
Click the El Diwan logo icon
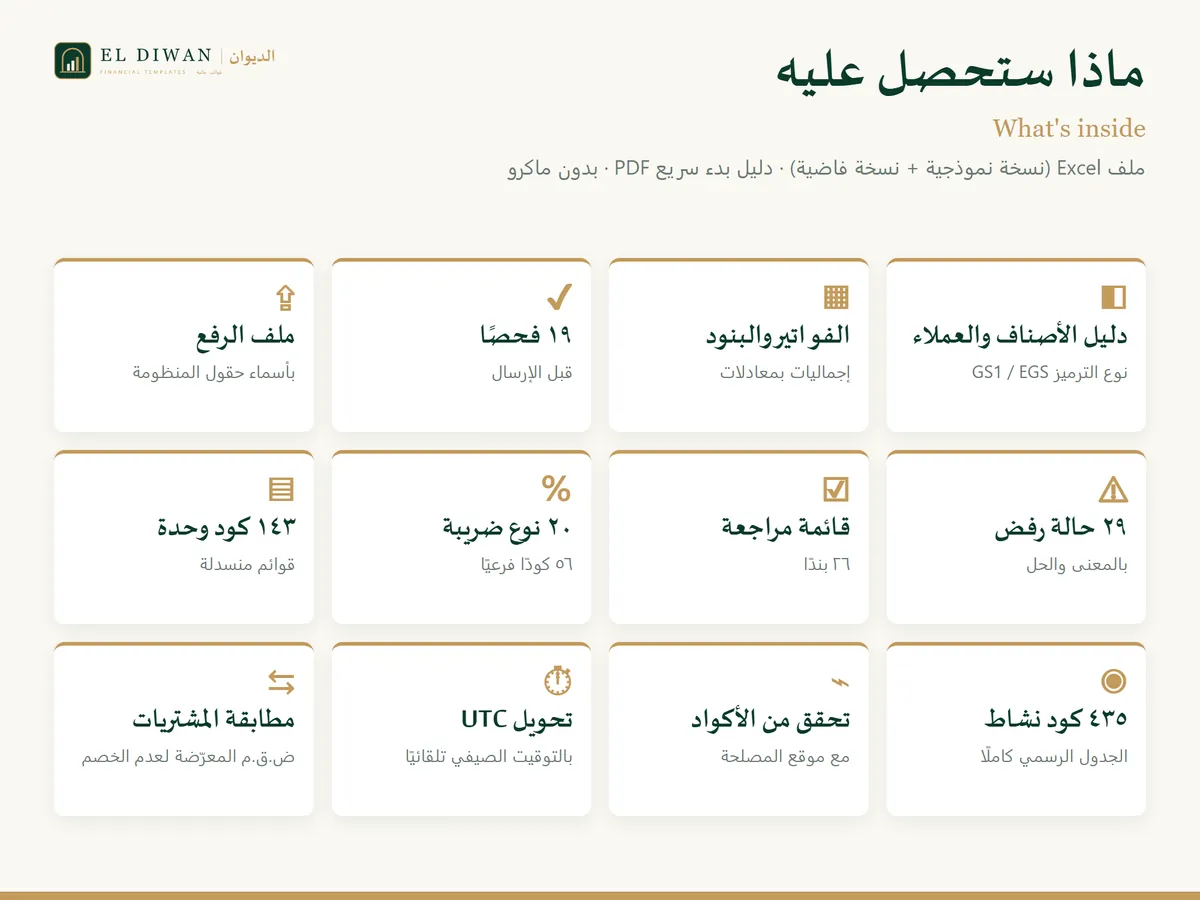(x=73, y=61)
